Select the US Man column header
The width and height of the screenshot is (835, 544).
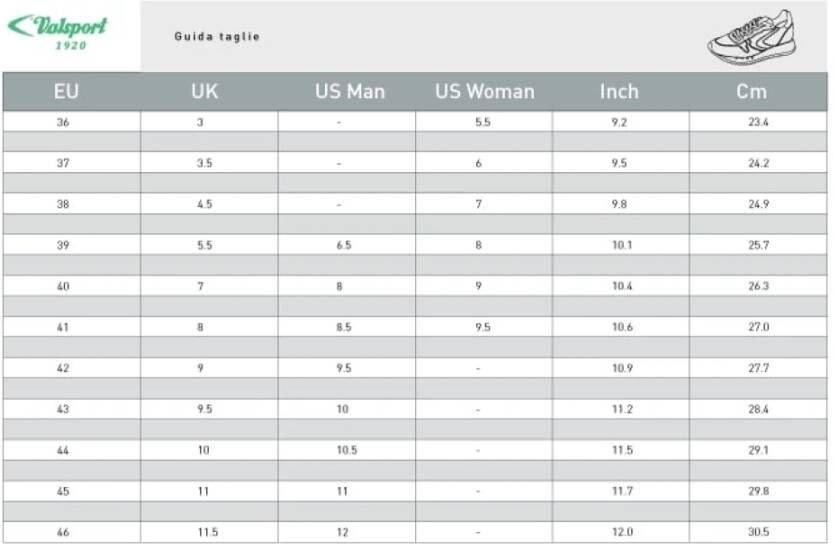[x=350, y=92]
